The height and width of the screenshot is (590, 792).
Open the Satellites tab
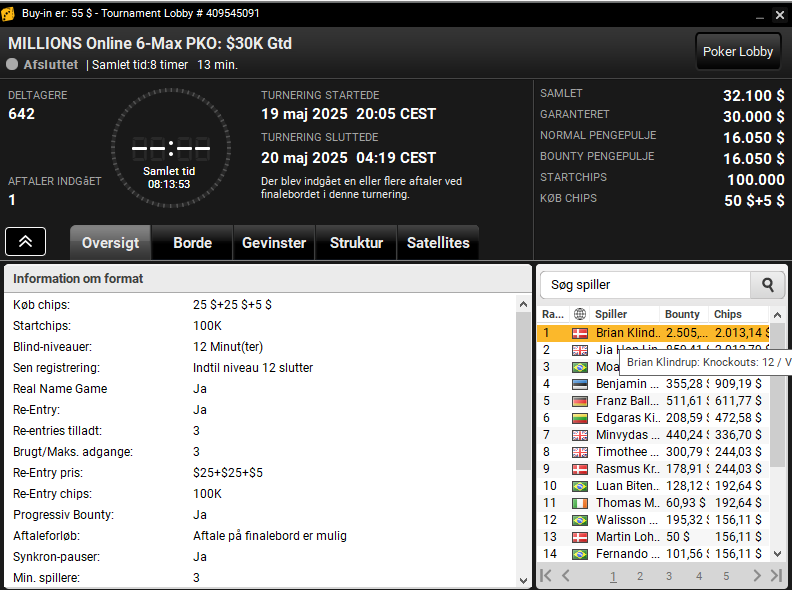click(x=438, y=243)
